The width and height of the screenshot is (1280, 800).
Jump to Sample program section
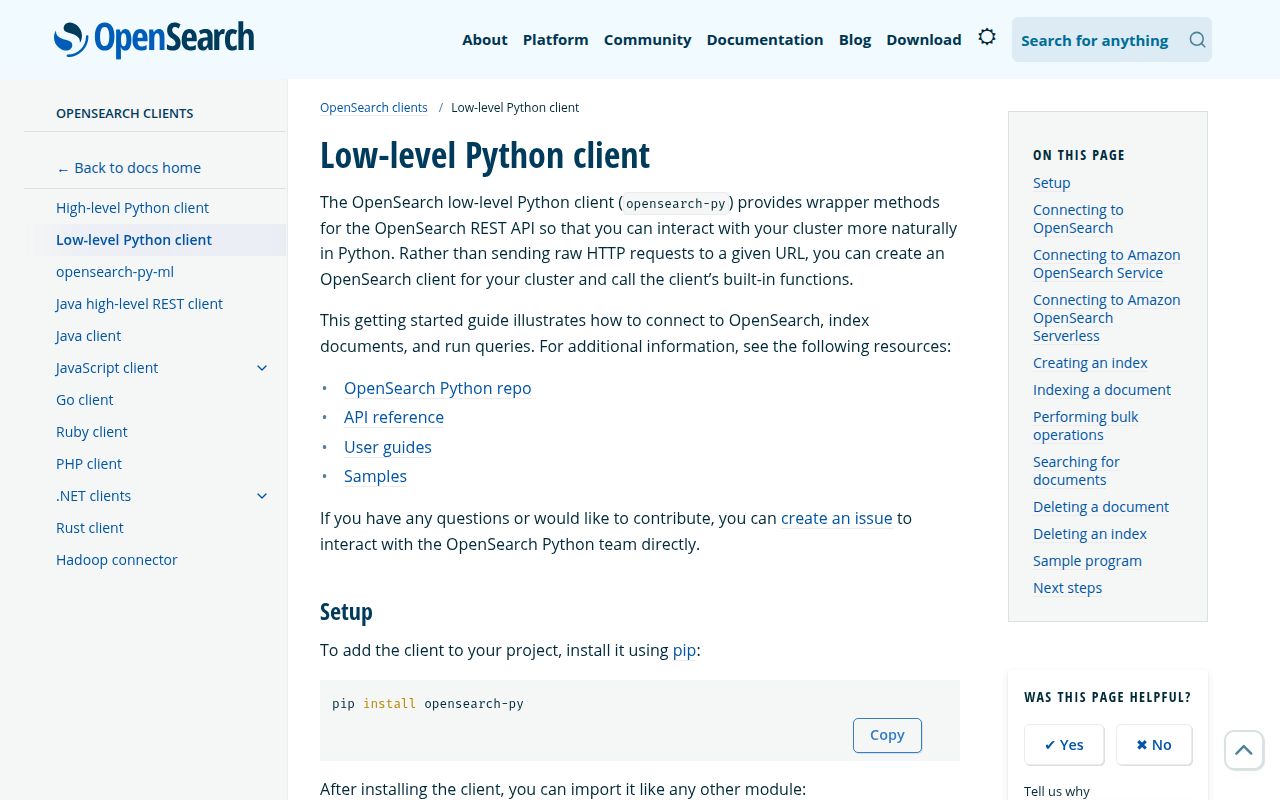click(1087, 561)
